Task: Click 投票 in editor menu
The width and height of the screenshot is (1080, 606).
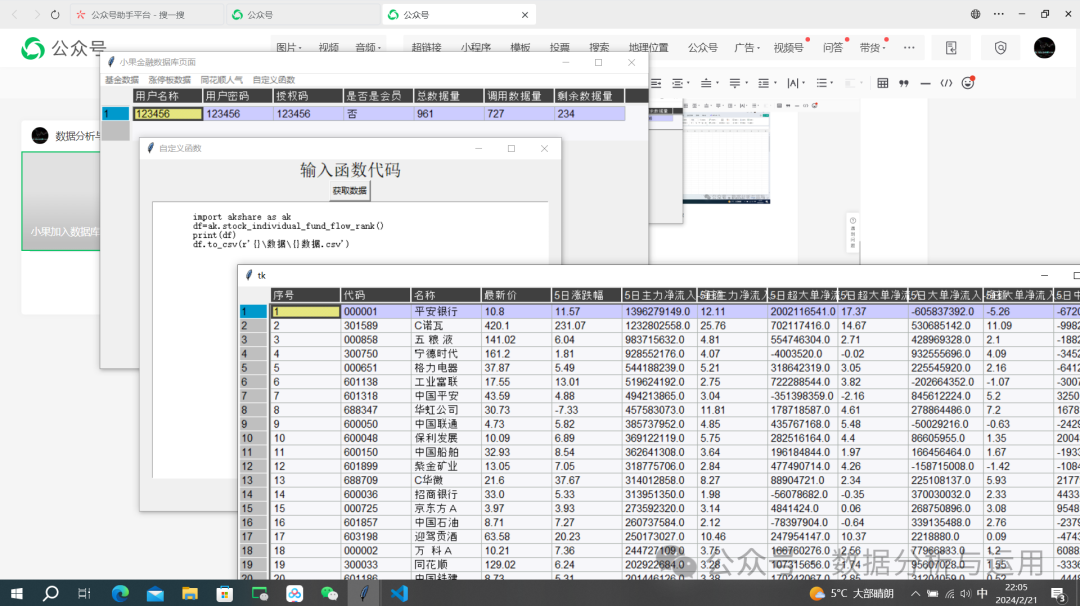Action: 559,48
